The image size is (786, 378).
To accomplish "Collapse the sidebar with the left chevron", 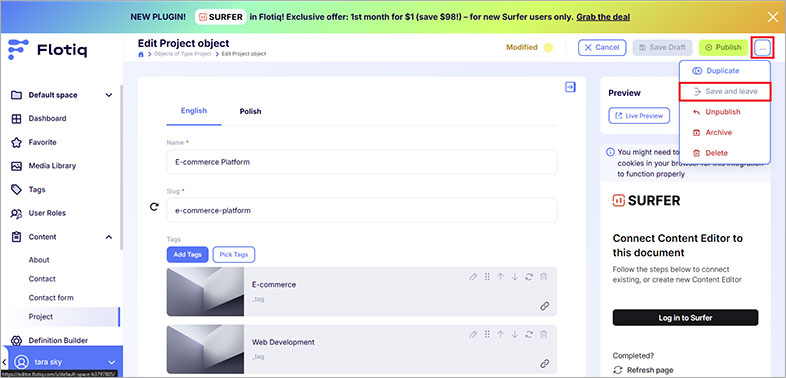I will 4,362.
